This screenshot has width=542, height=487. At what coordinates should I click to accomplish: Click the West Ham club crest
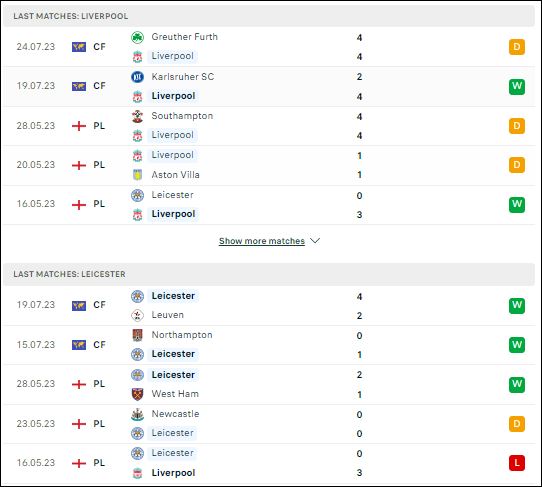tap(137, 394)
